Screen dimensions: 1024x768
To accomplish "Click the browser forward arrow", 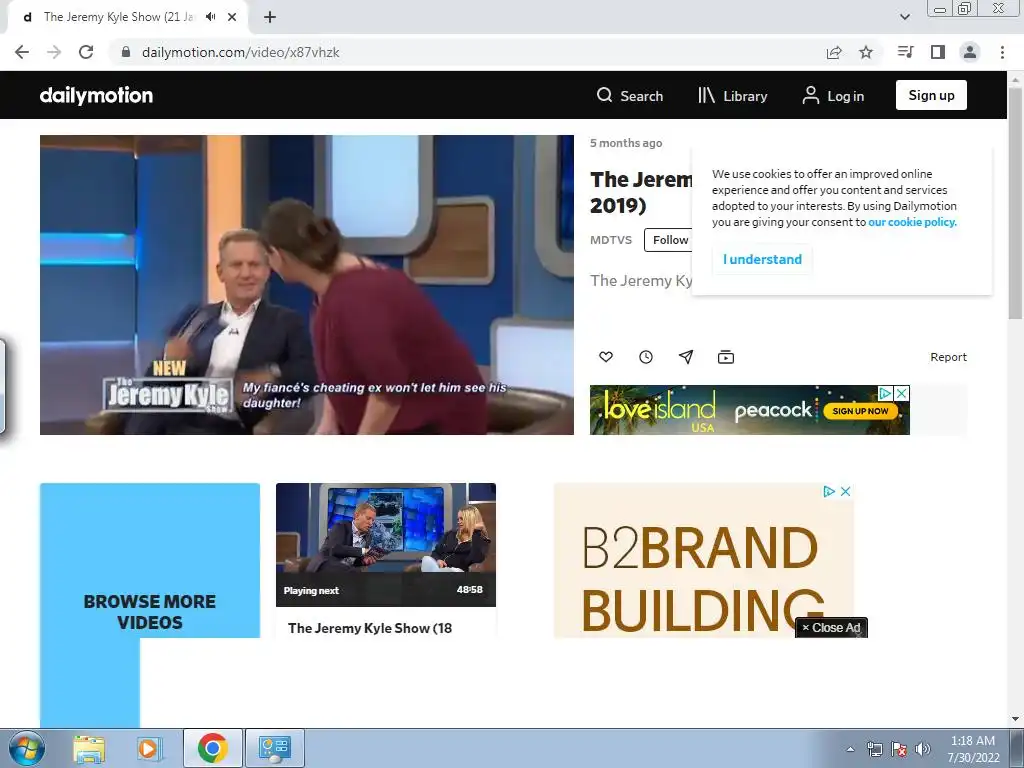I will pos(54,52).
